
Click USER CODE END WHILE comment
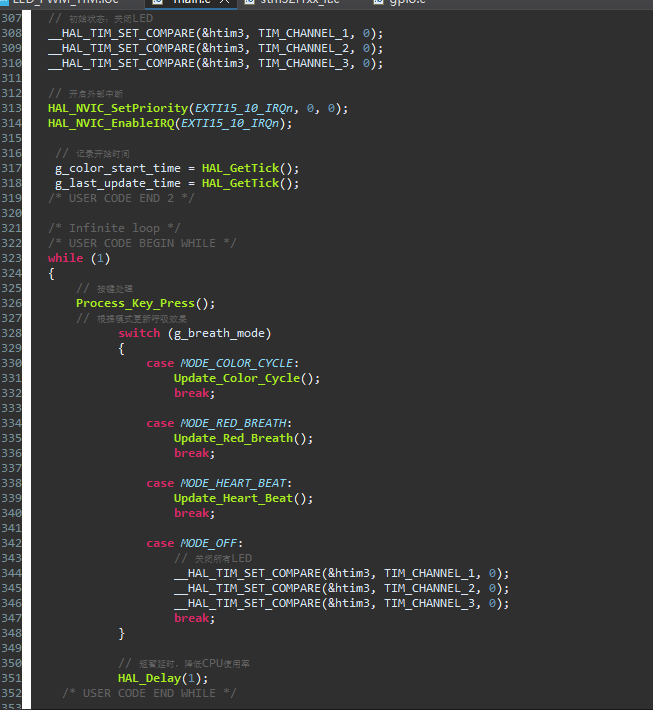pyautogui.click(x=149, y=693)
